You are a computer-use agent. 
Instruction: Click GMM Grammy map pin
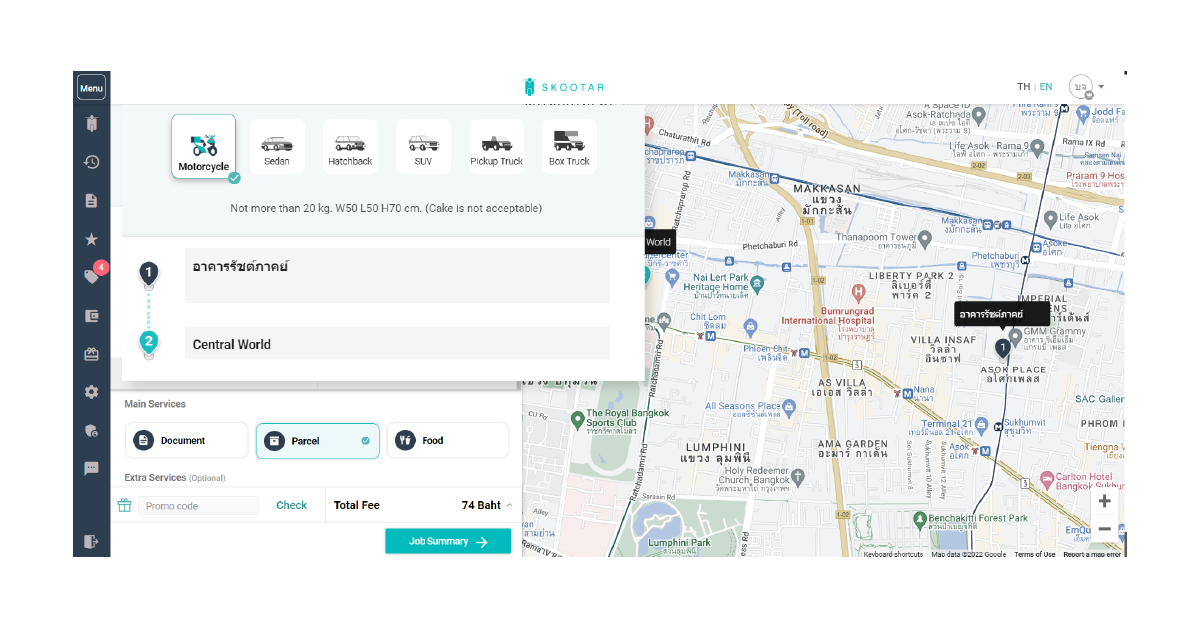[x=1015, y=337]
